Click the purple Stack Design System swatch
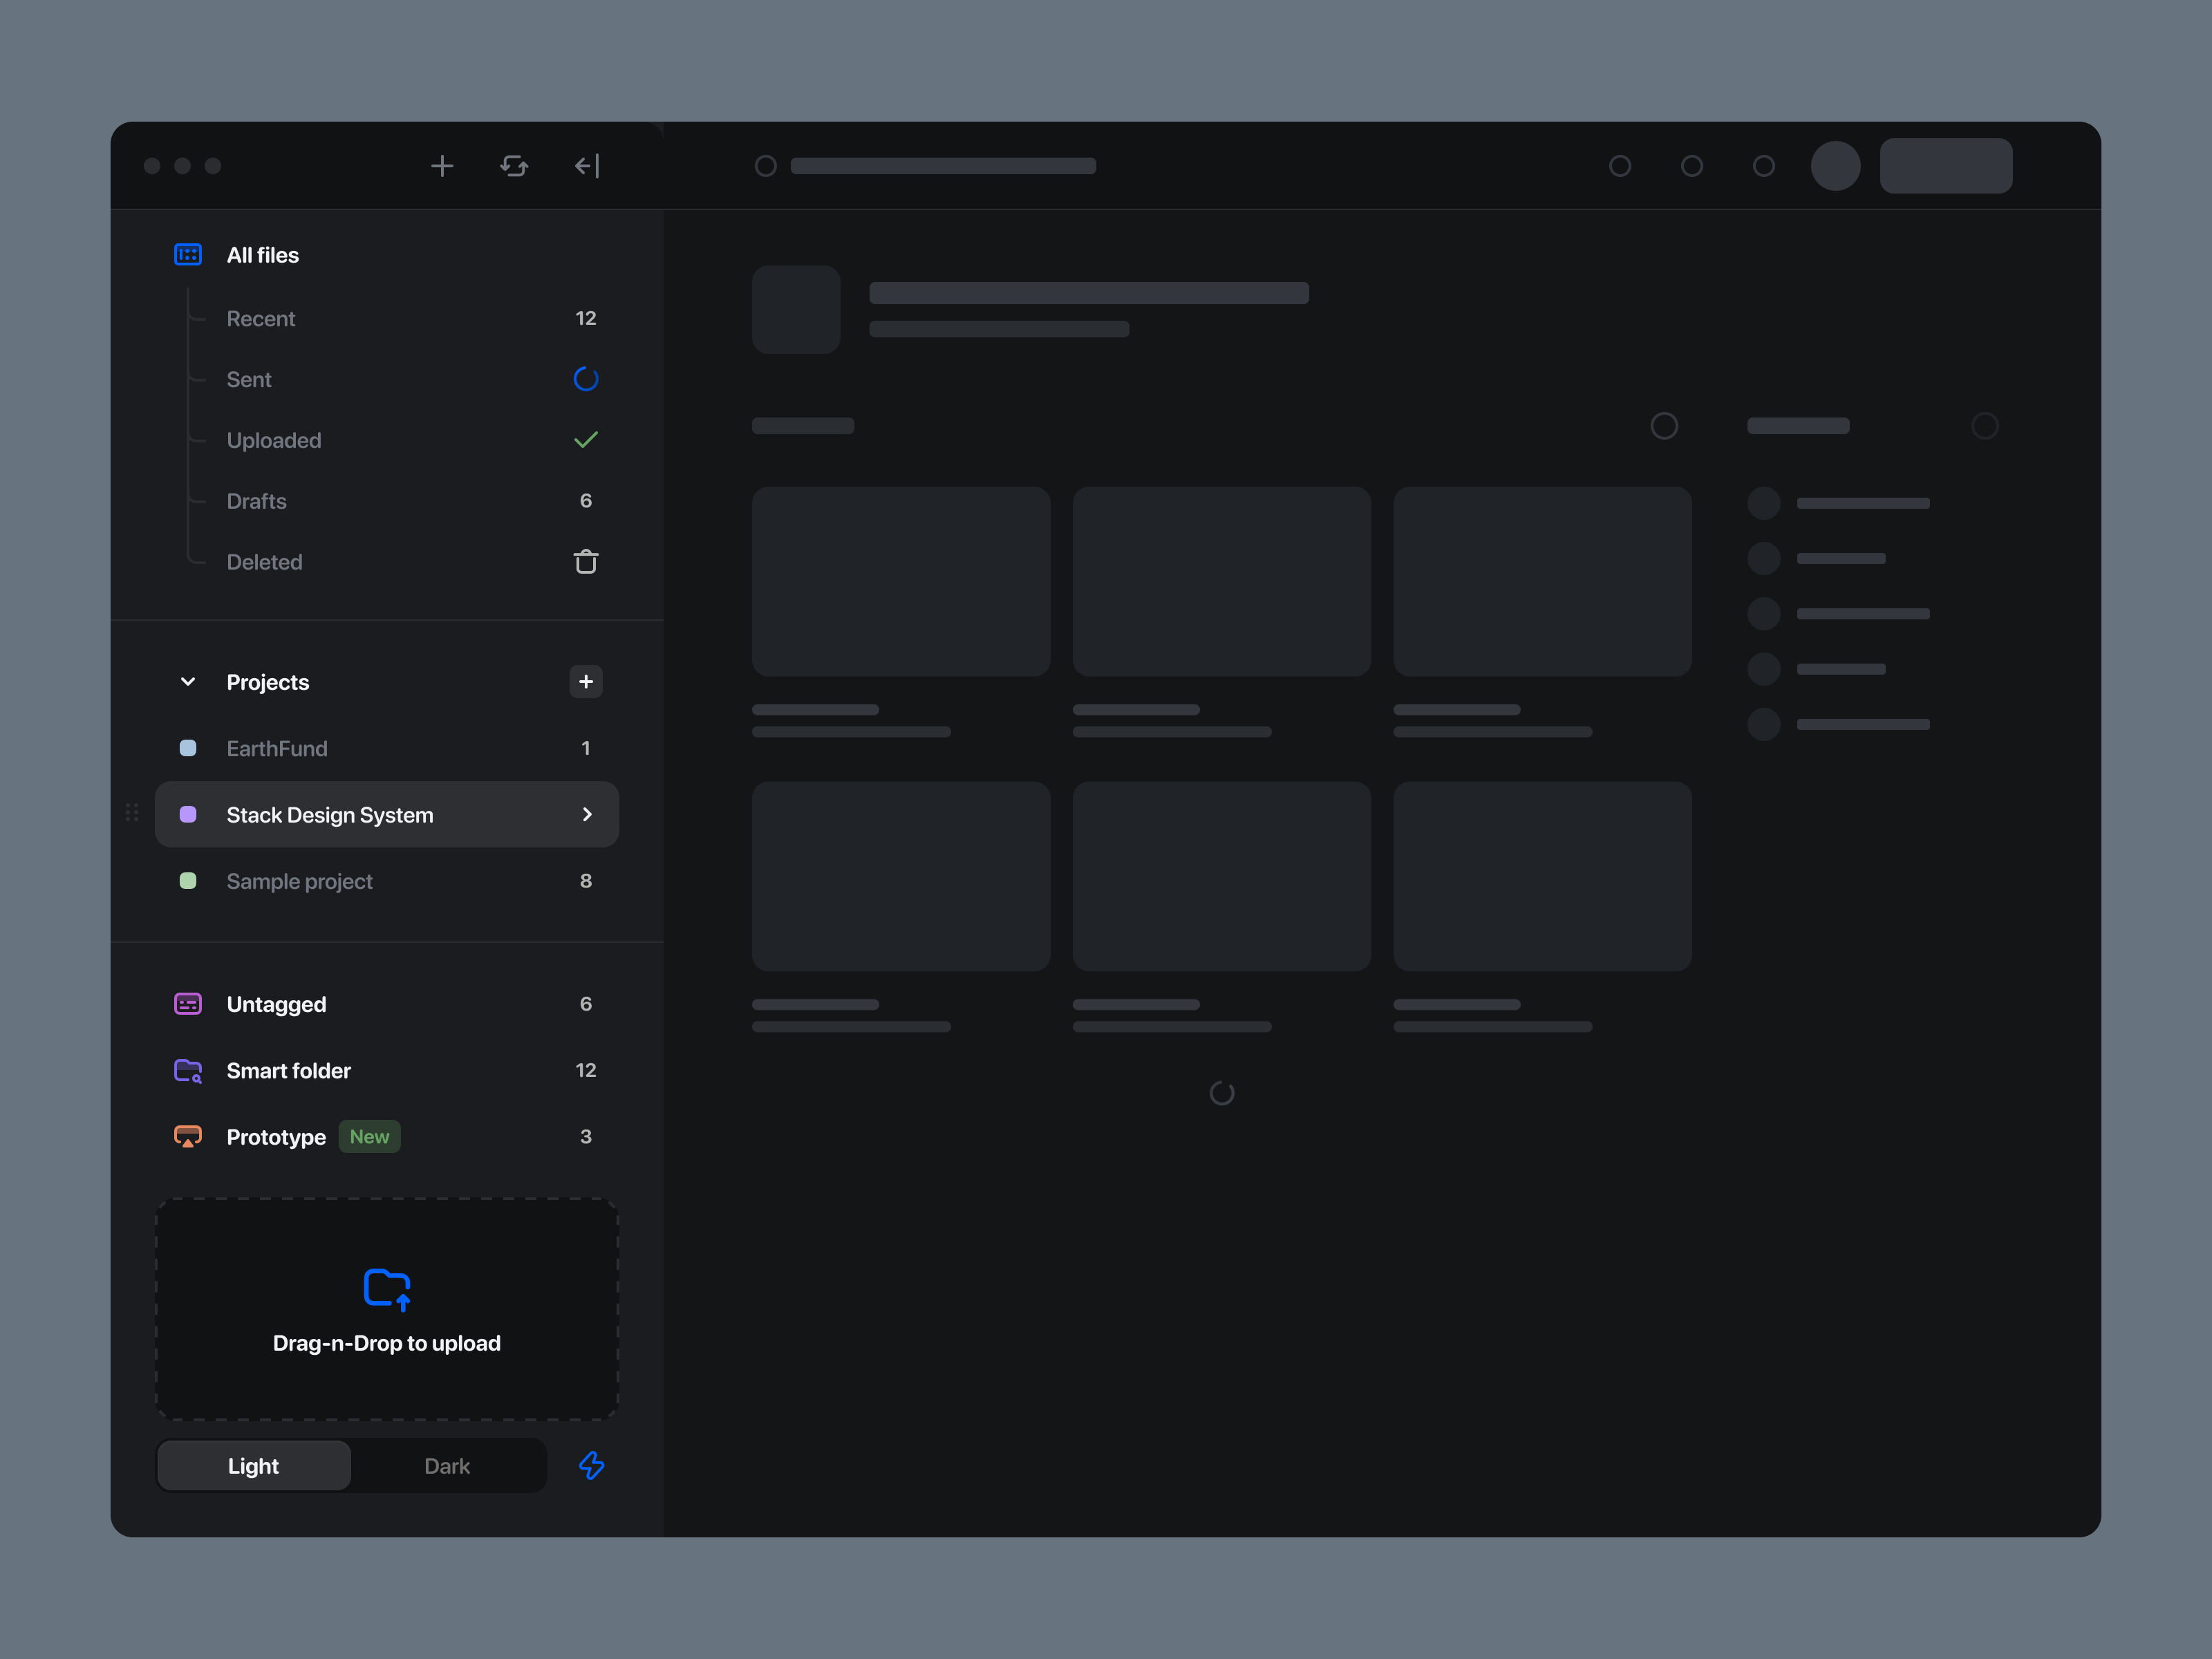This screenshot has width=2212, height=1659. pyautogui.click(x=188, y=814)
